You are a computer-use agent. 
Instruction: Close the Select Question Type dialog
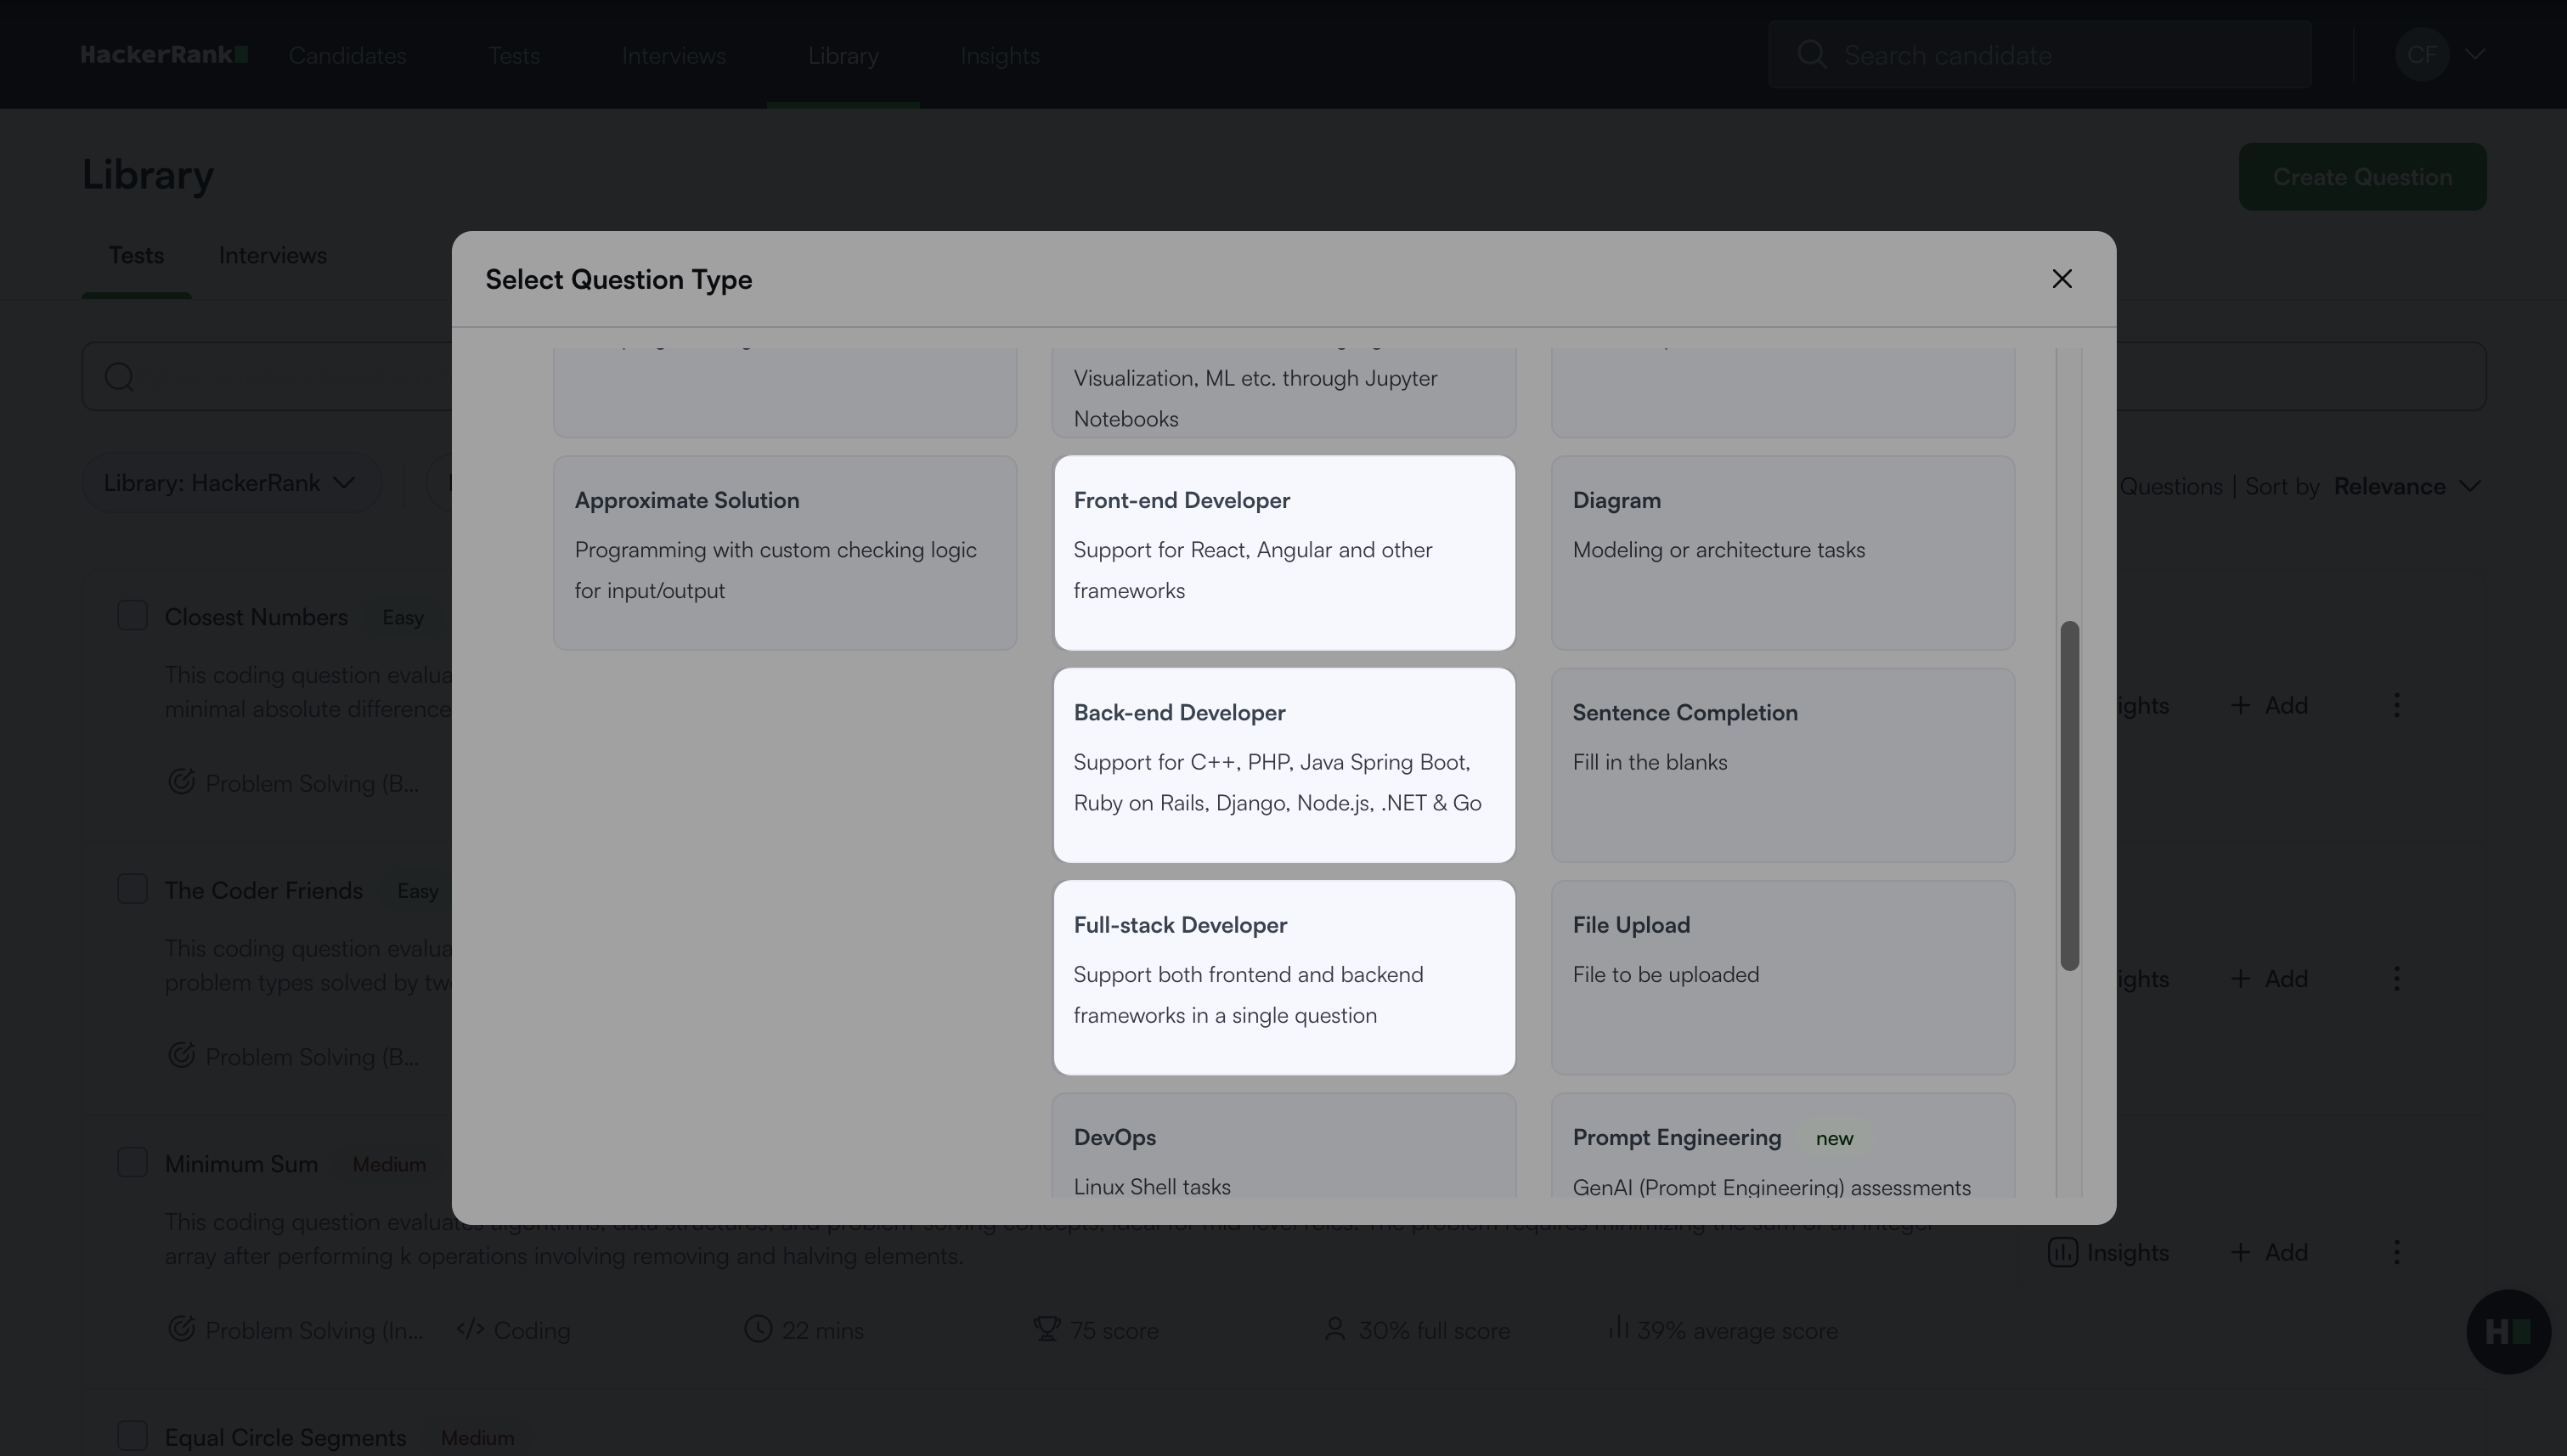(x=2061, y=279)
